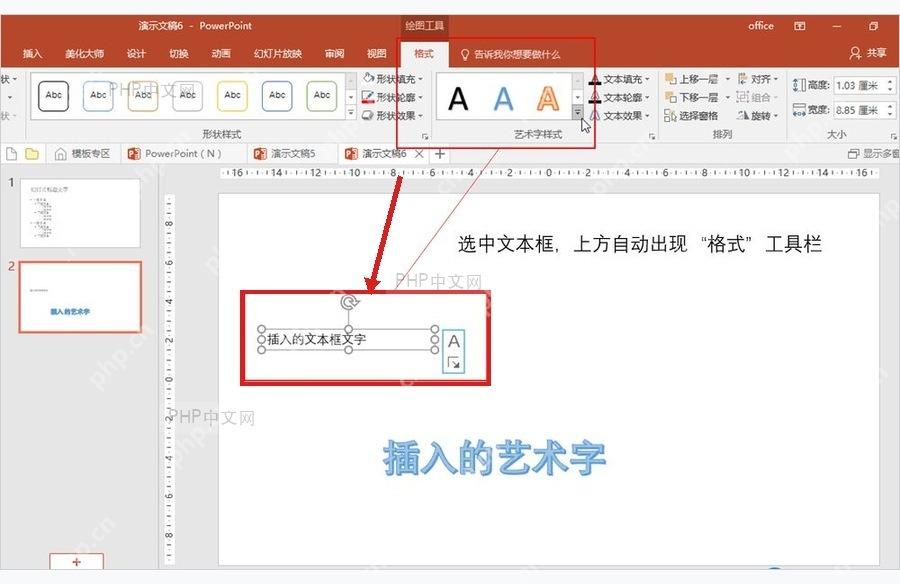This screenshot has width=900, height=584.
Task: Select the 格式 ribbon tab
Action: point(424,53)
